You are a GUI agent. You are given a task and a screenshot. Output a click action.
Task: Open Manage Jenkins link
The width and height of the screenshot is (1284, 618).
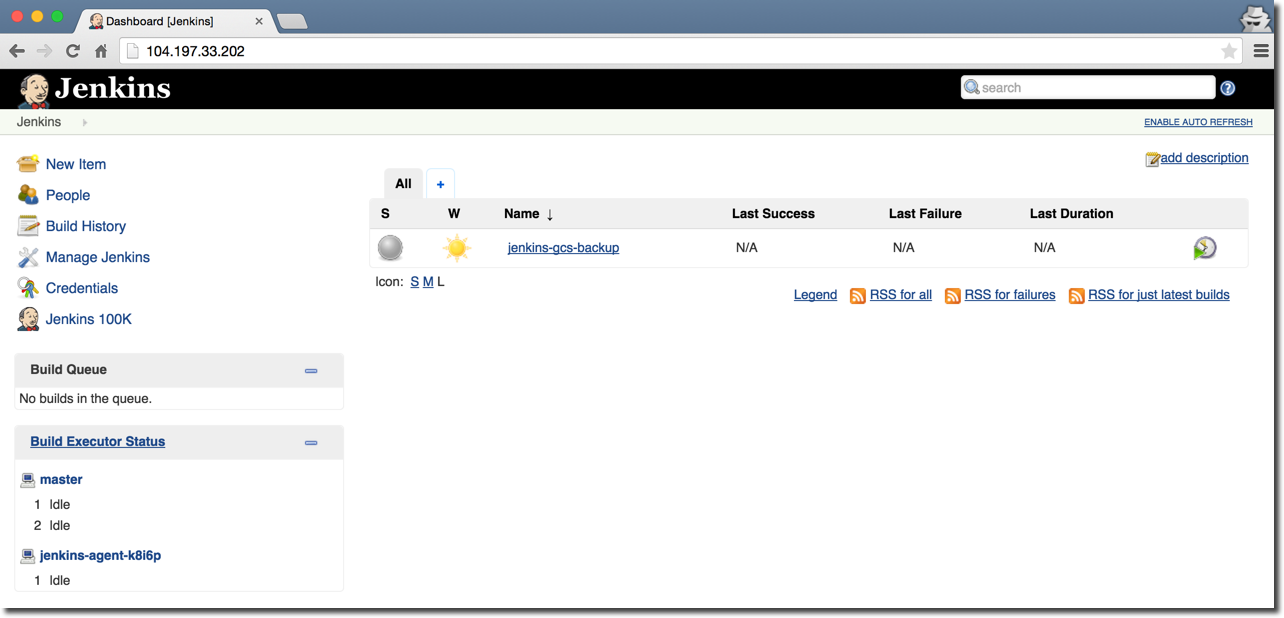pyautogui.click(x=98, y=257)
